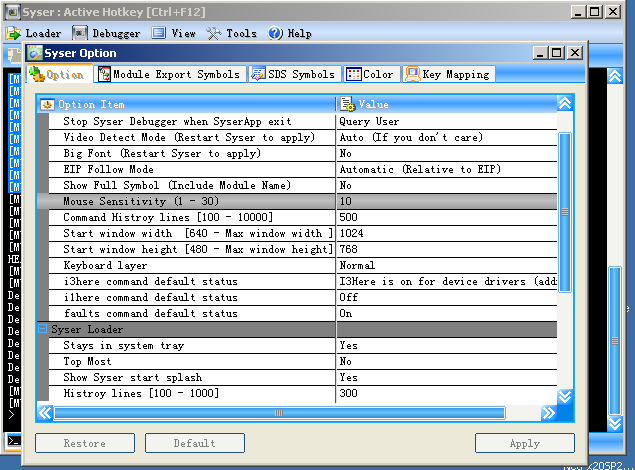Edit the Command Histroy value 500
This screenshot has height=470, width=635.
click(x=447, y=217)
